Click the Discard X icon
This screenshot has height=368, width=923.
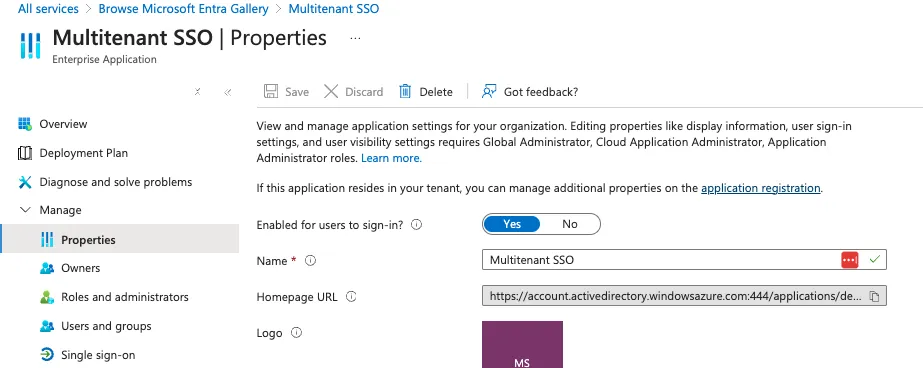point(331,91)
